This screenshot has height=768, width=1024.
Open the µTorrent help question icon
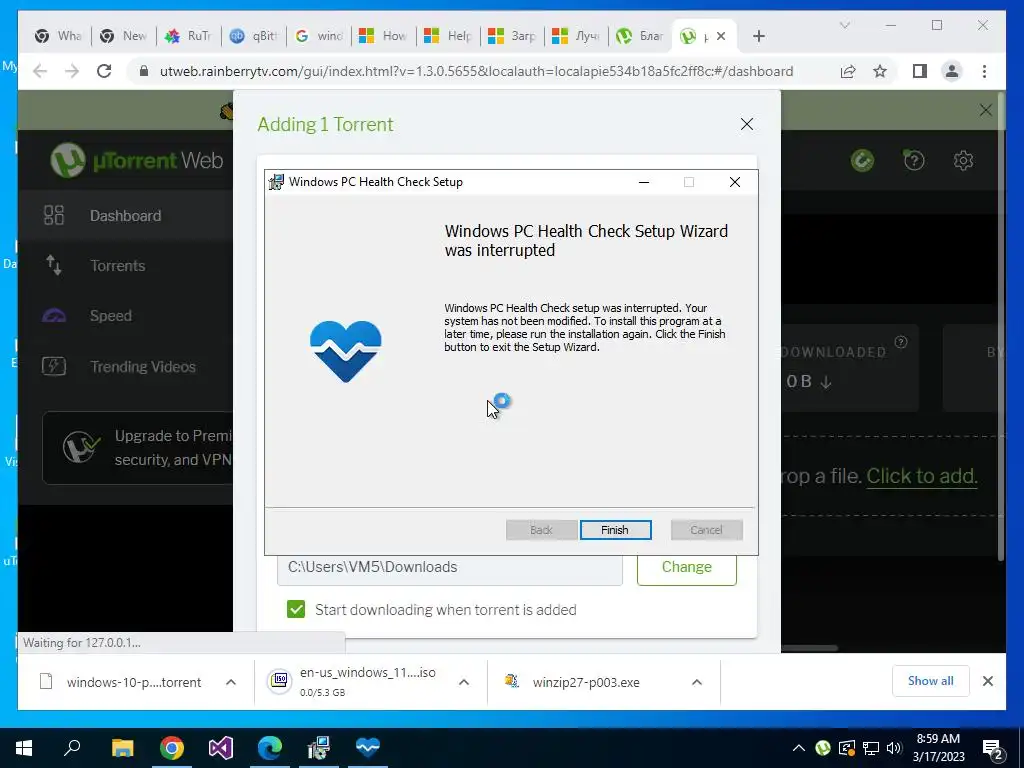click(x=914, y=160)
